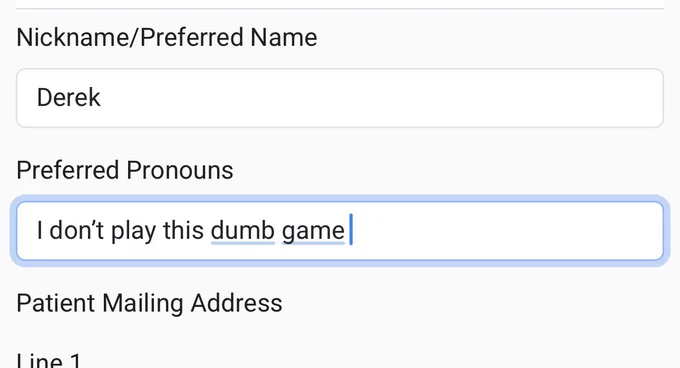Image resolution: width=680 pixels, height=368 pixels.
Task: Place cursor on the word play
Action: (x=134, y=232)
